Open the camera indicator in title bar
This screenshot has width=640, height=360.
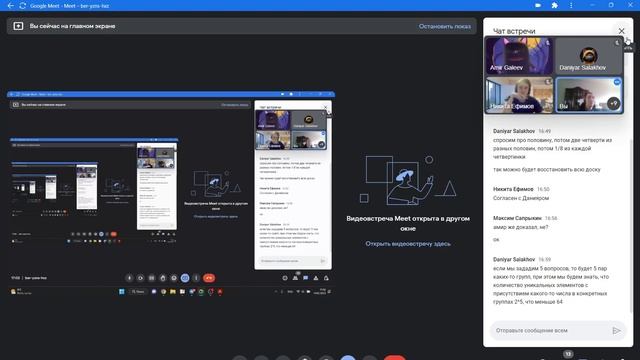pos(538,6)
